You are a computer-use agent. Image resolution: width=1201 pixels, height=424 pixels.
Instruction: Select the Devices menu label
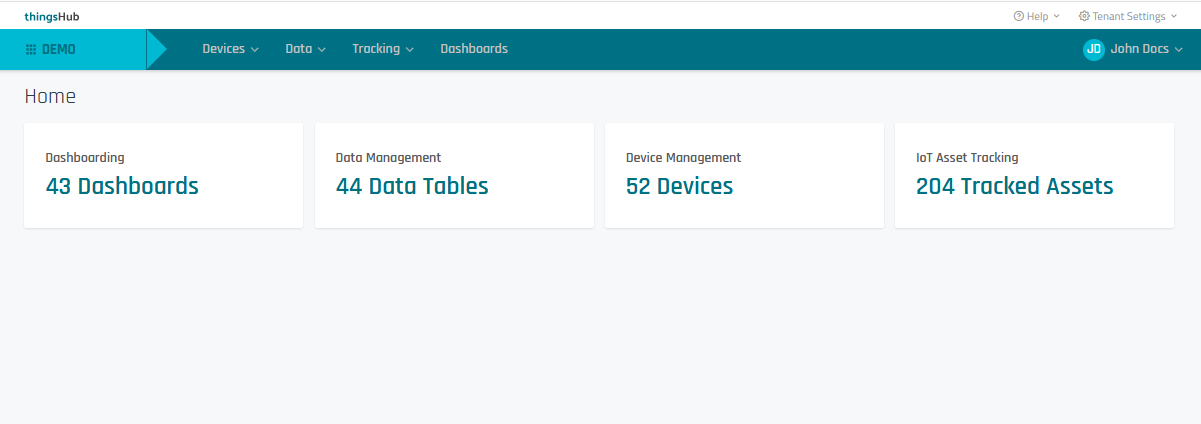(223, 49)
